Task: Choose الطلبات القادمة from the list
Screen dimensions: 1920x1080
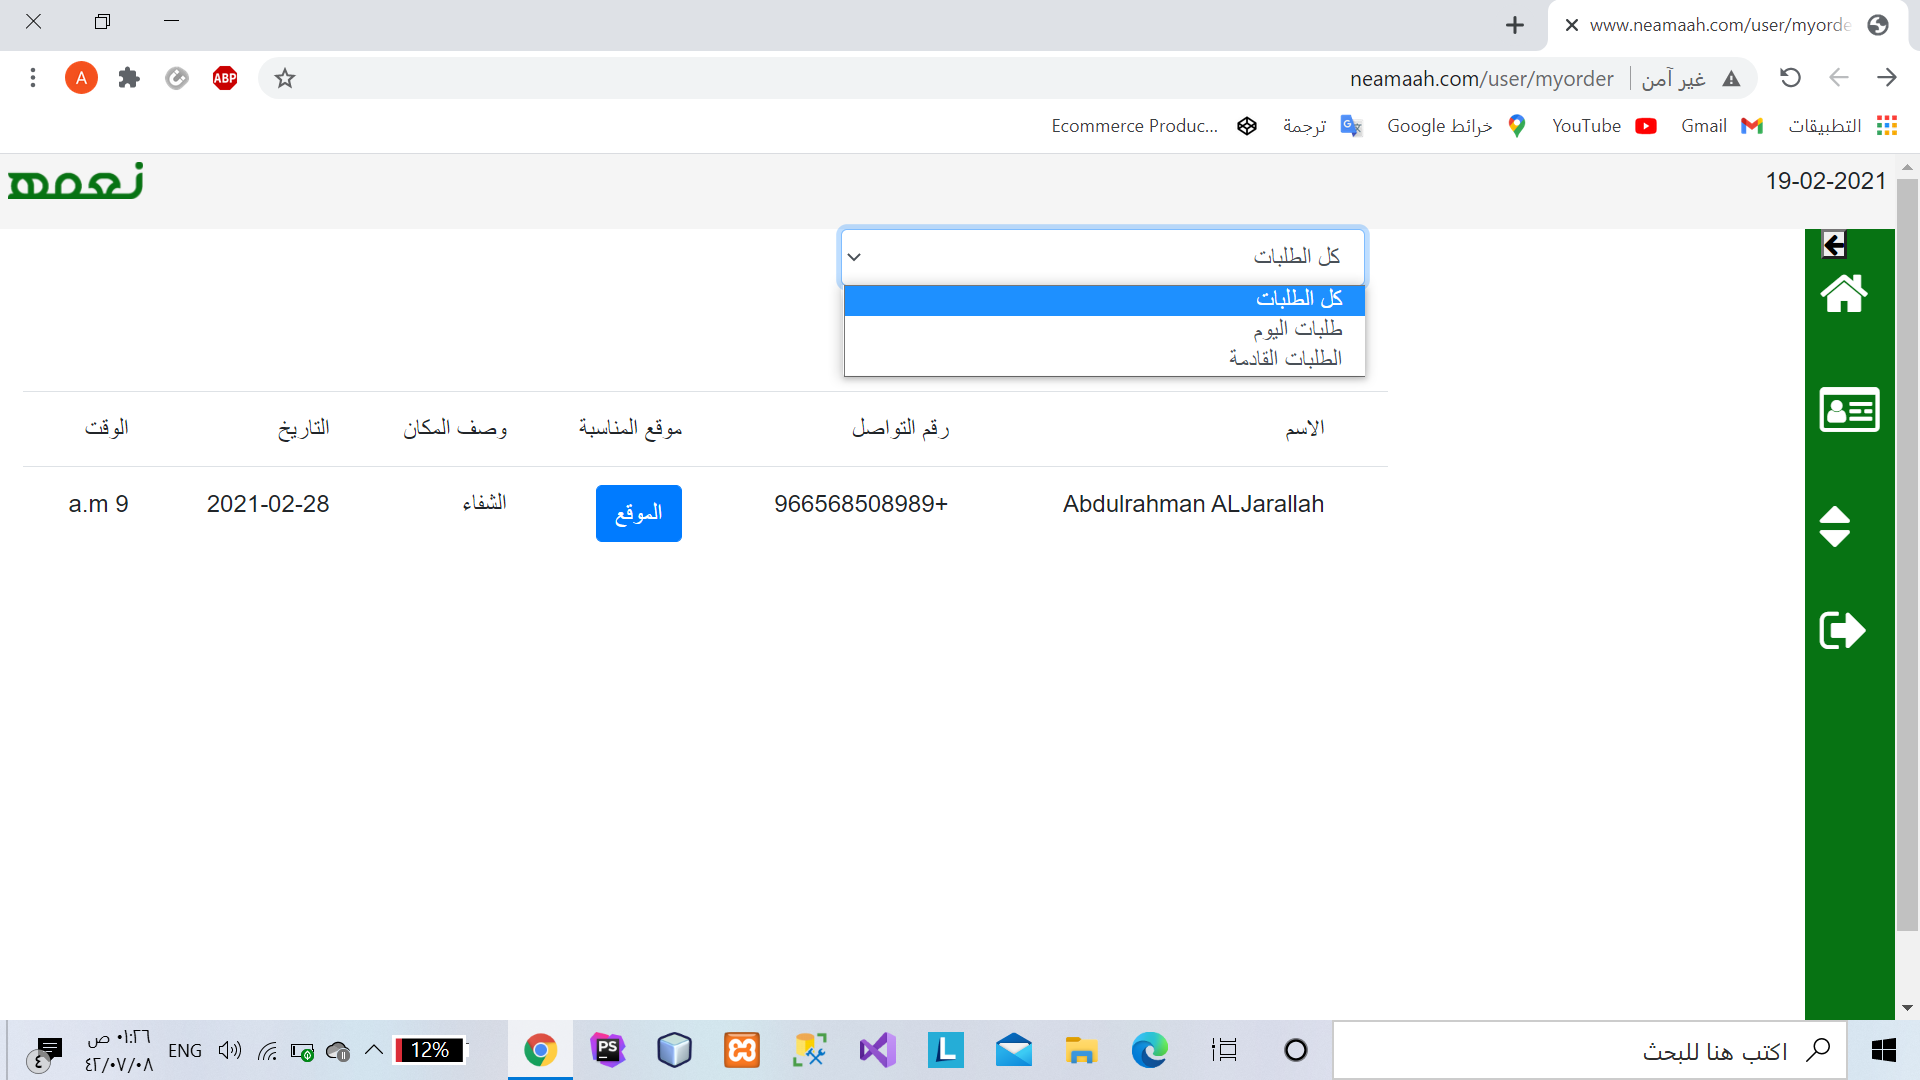Action: click(x=1104, y=358)
